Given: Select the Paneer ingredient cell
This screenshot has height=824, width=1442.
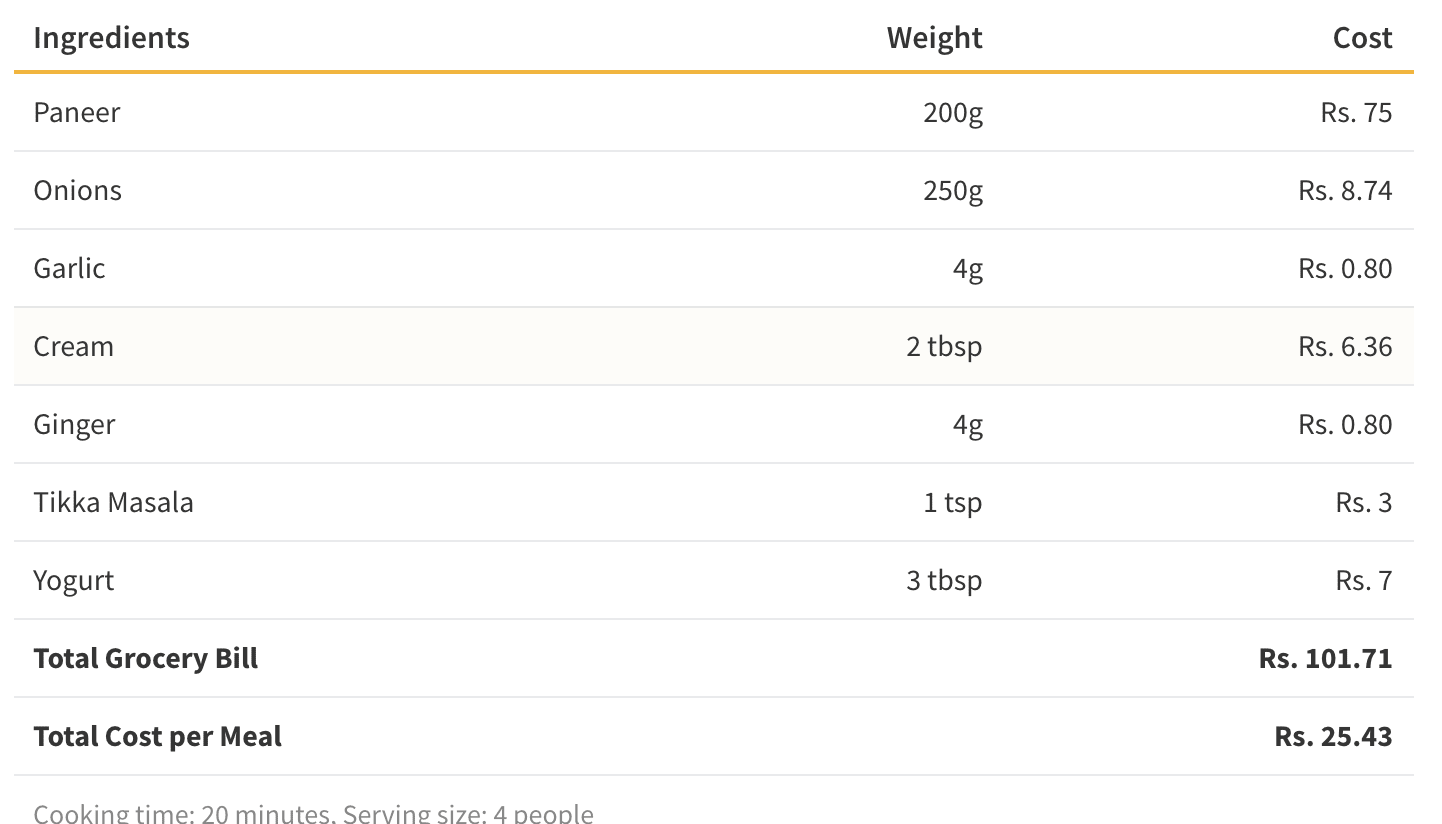Looking at the screenshot, I should tap(77, 112).
